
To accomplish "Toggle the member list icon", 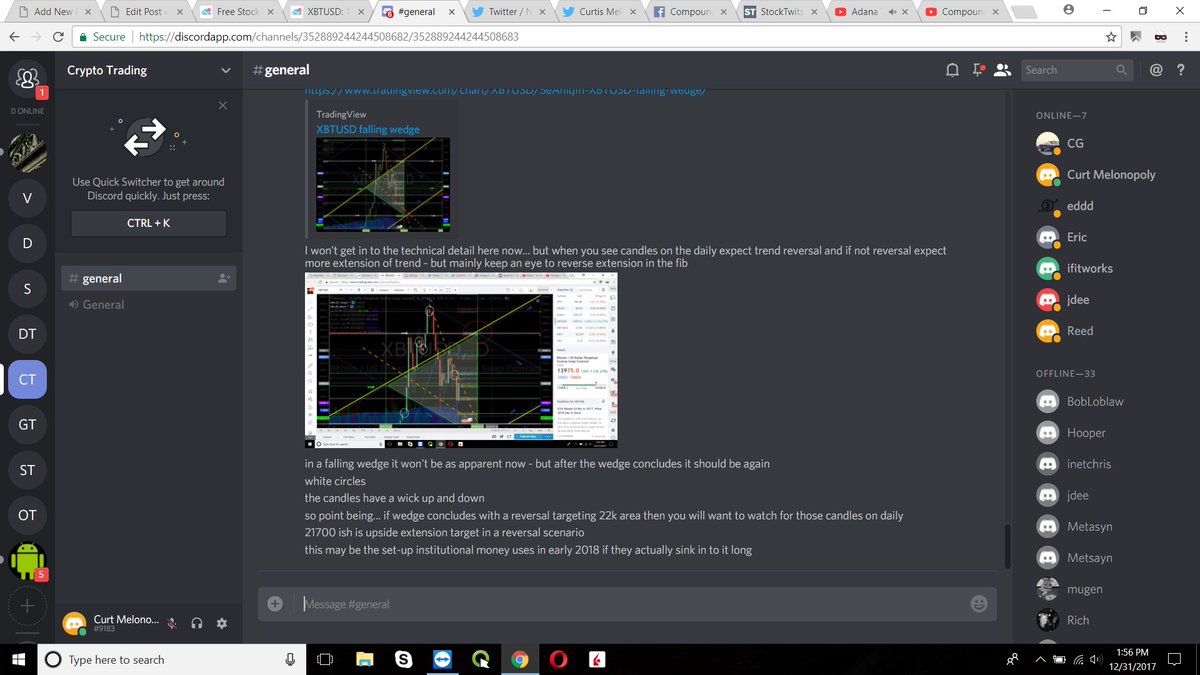I will tap(1003, 70).
